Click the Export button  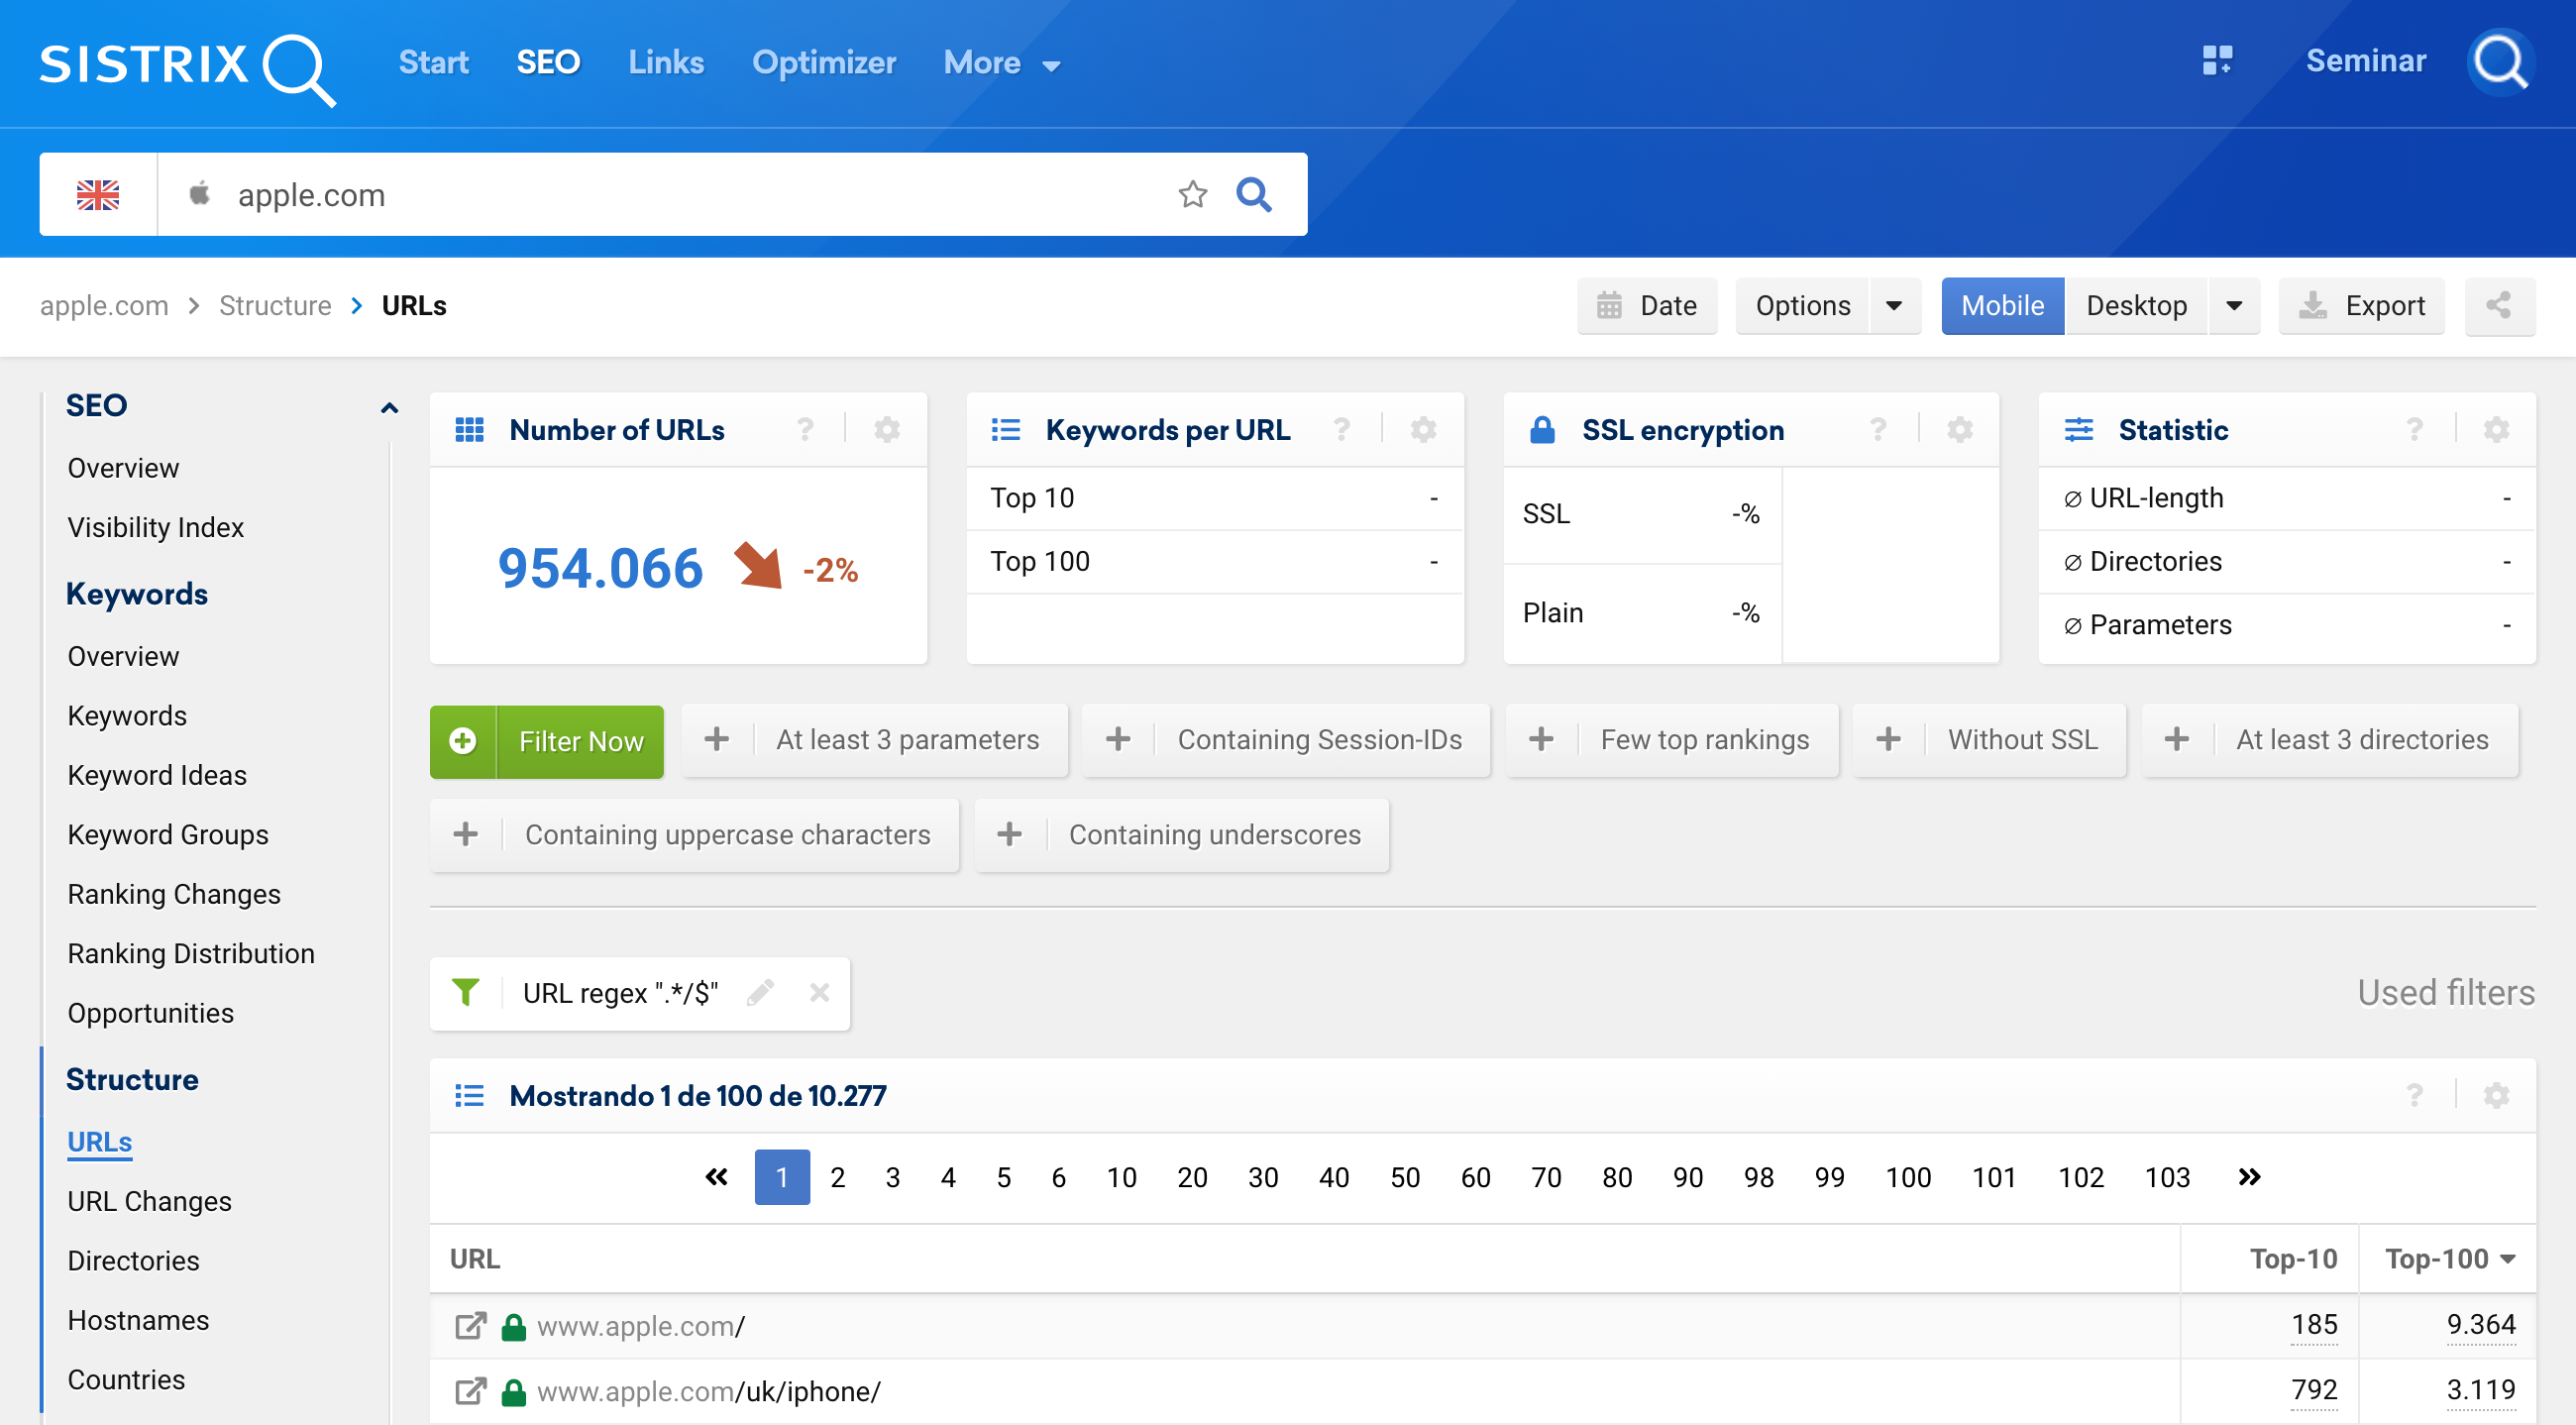pyautogui.click(x=2361, y=306)
